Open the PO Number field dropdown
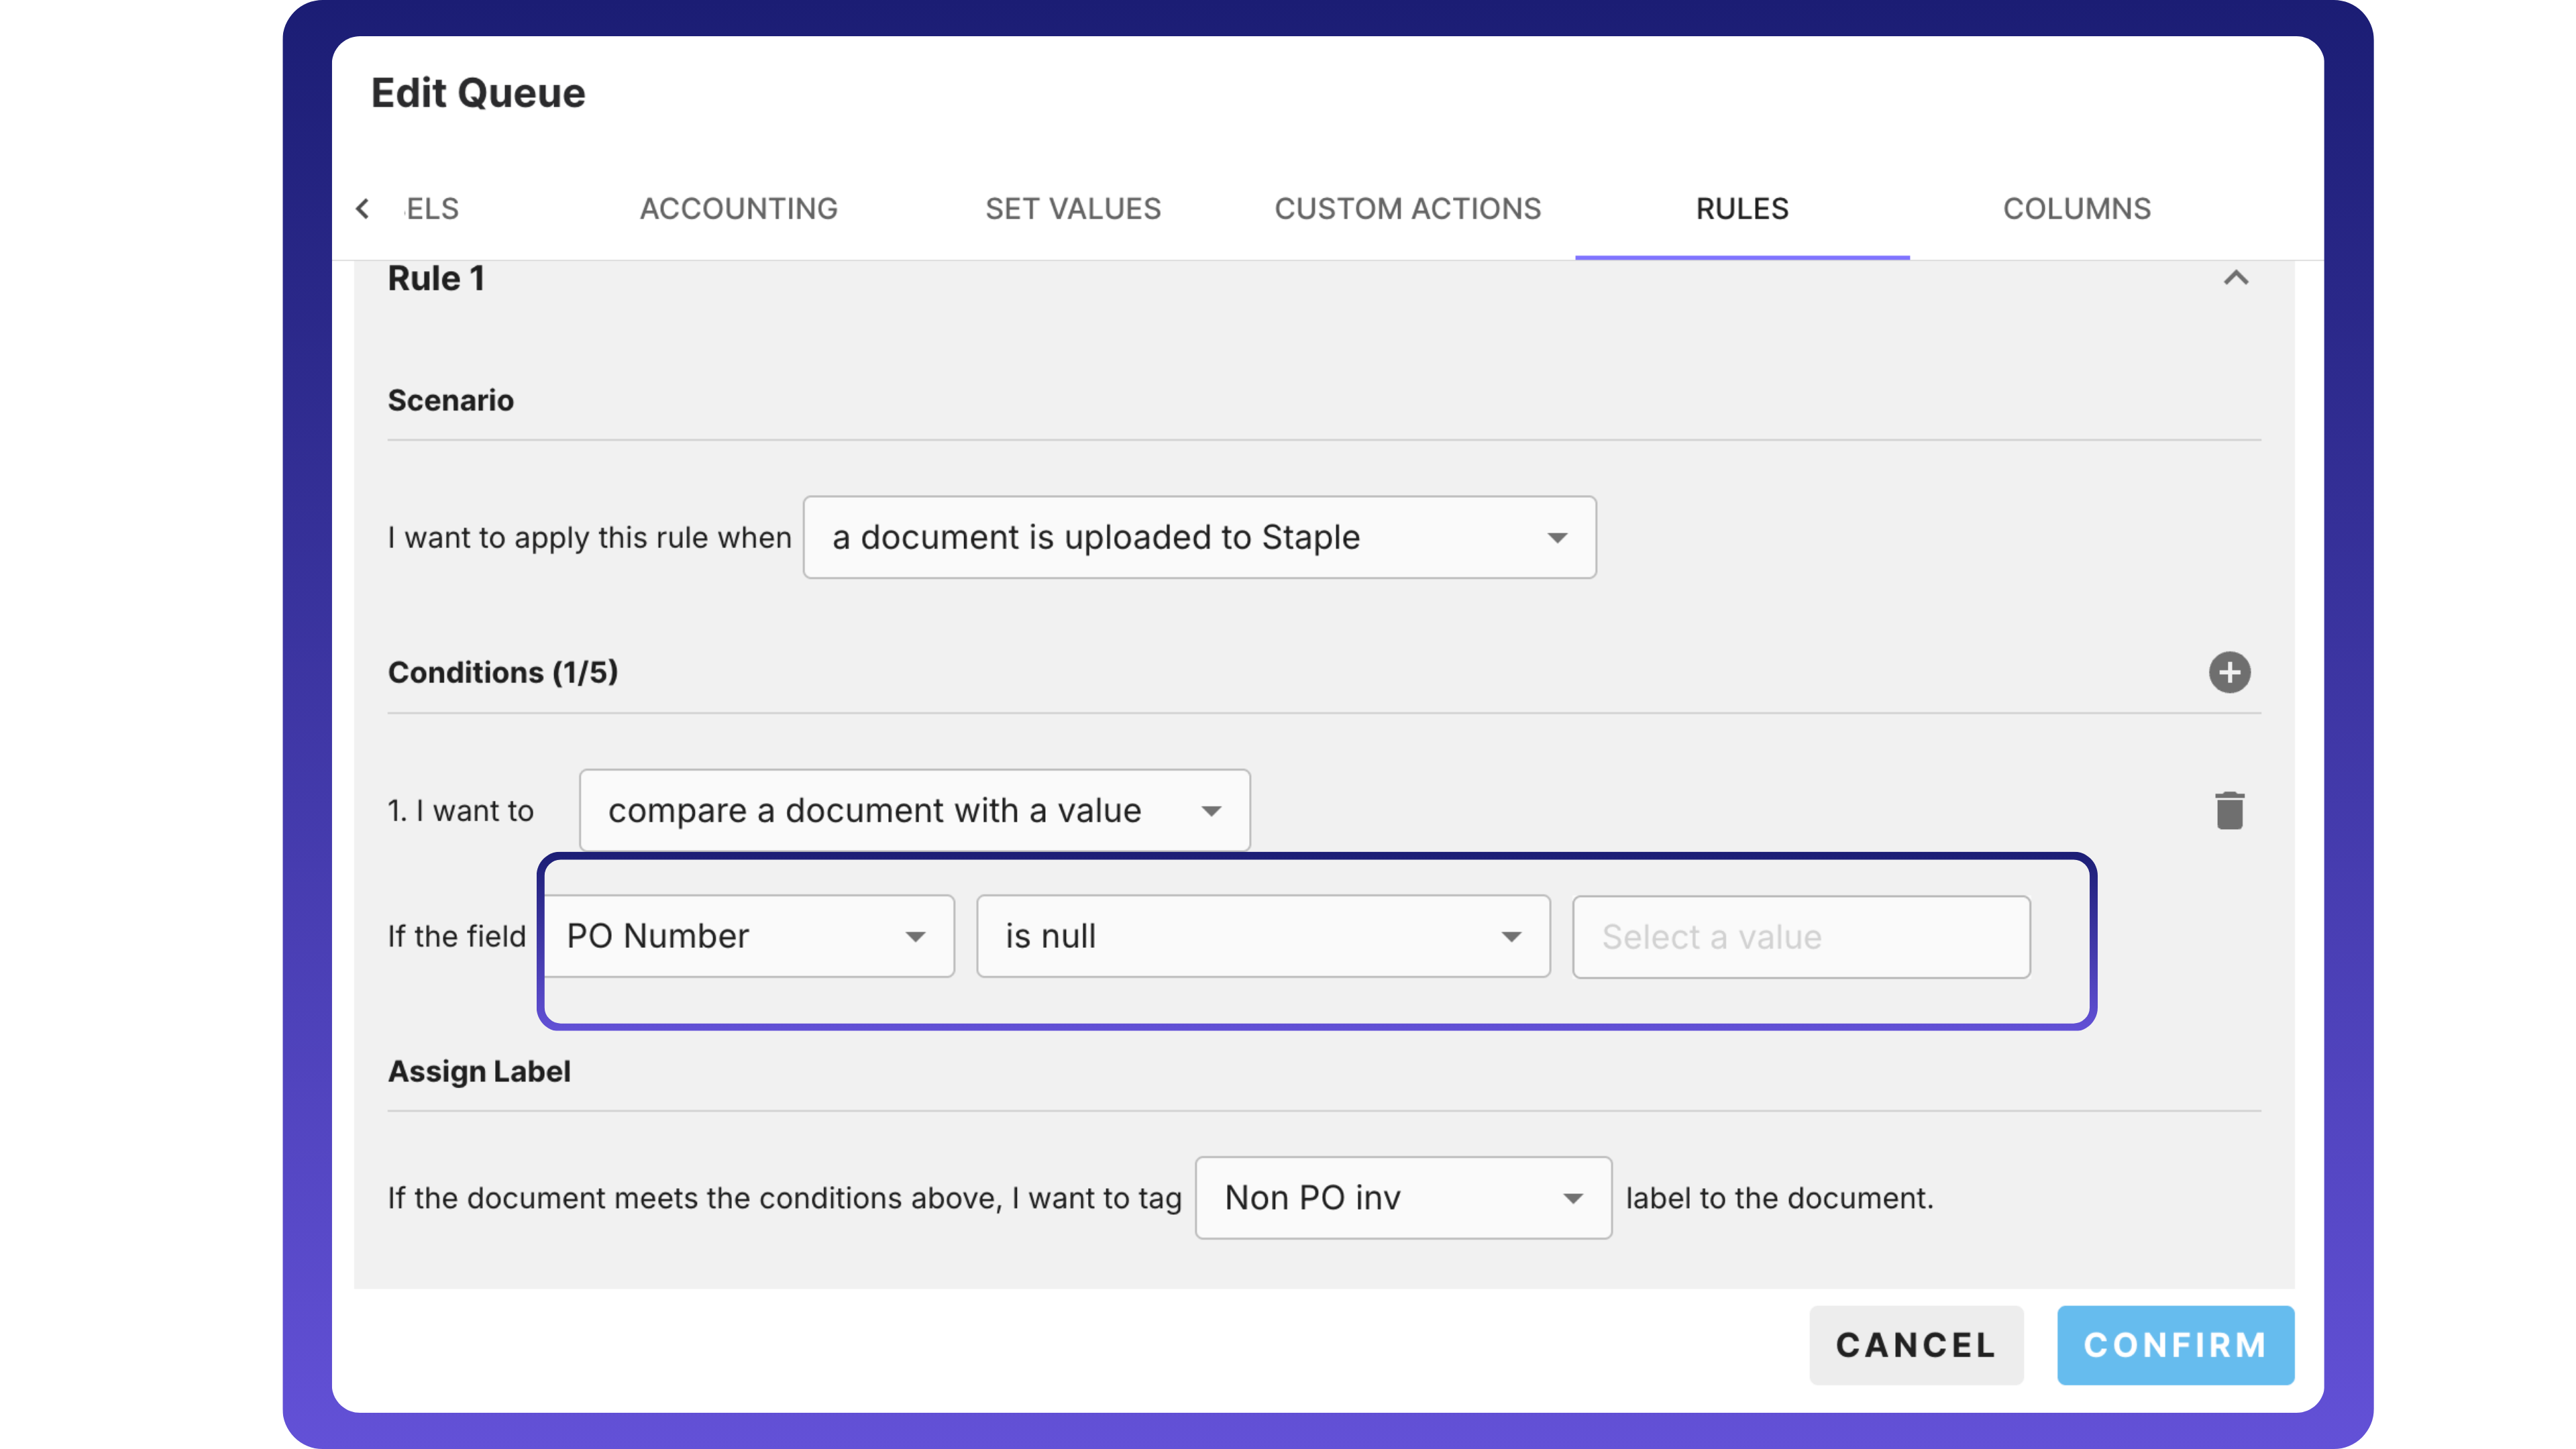This screenshot has height=1449, width=2576. (x=748, y=936)
